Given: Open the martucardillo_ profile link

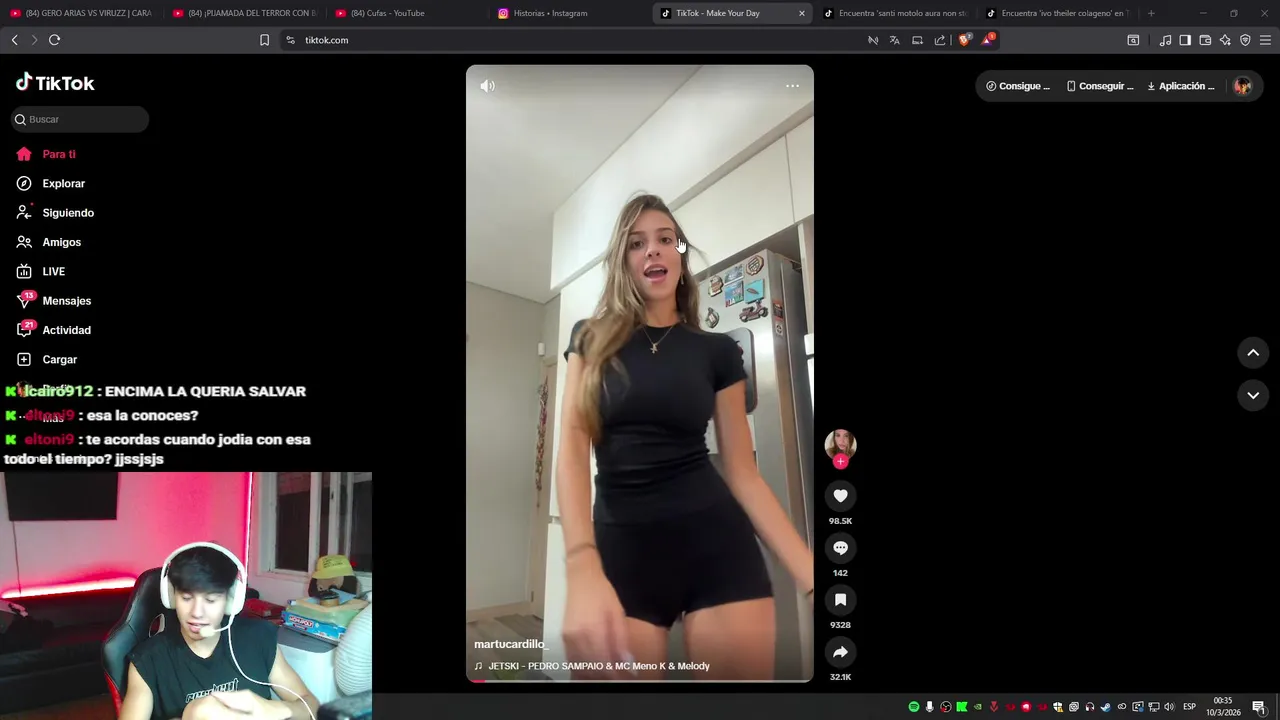Looking at the screenshot, I should (511, 645).
